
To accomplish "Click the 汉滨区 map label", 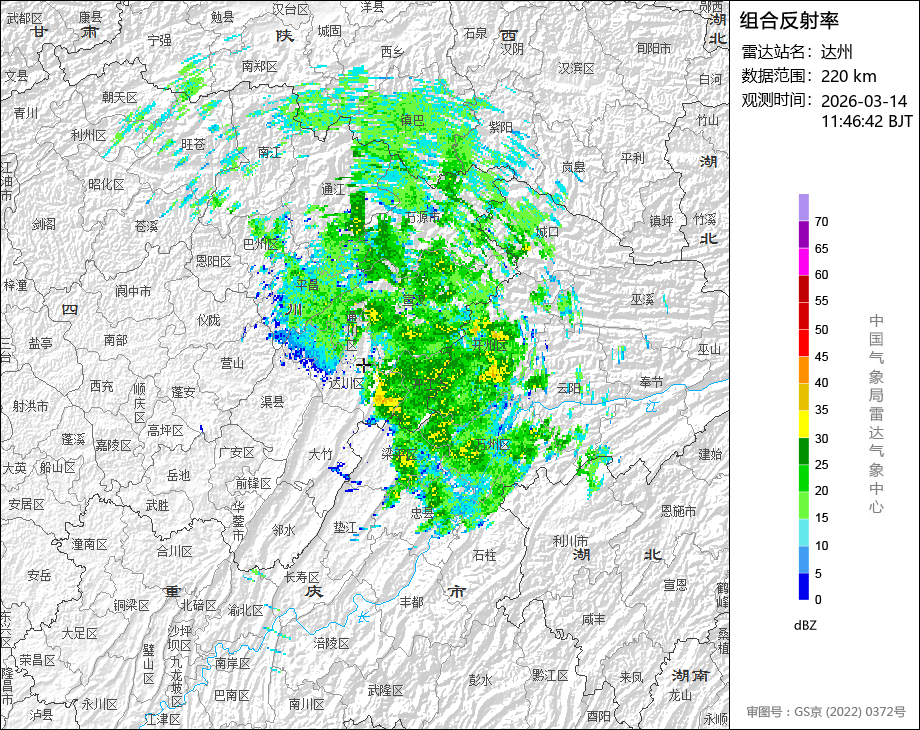I will click(x=576, y=68).
